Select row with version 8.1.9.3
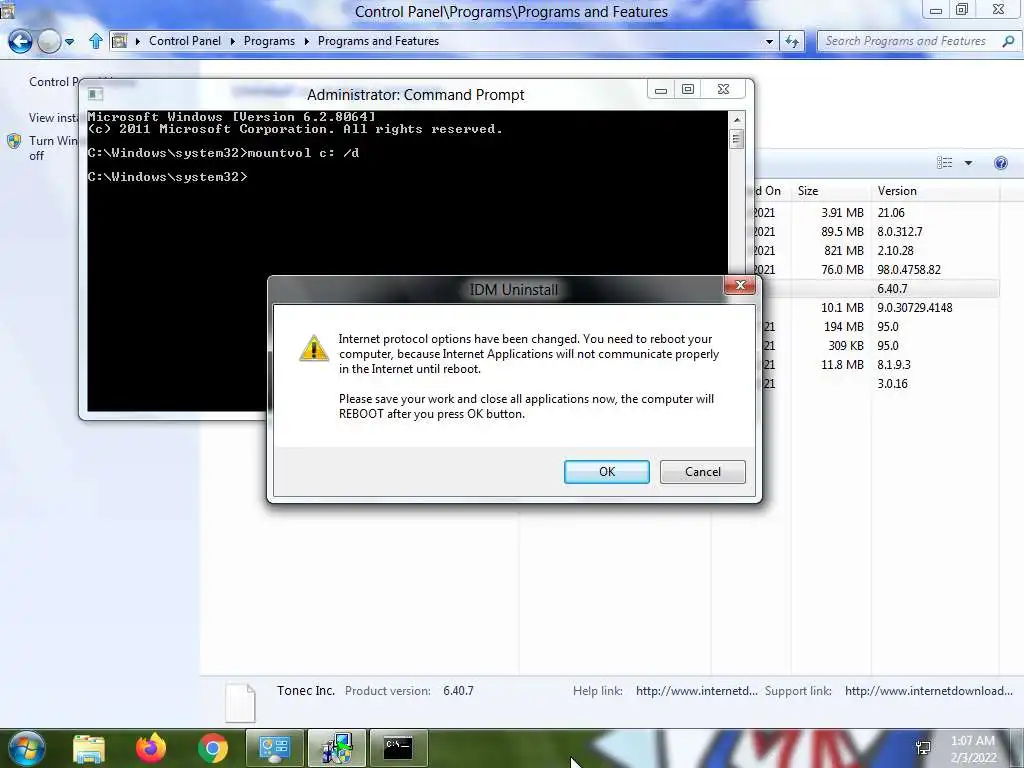 click(880, 364)
